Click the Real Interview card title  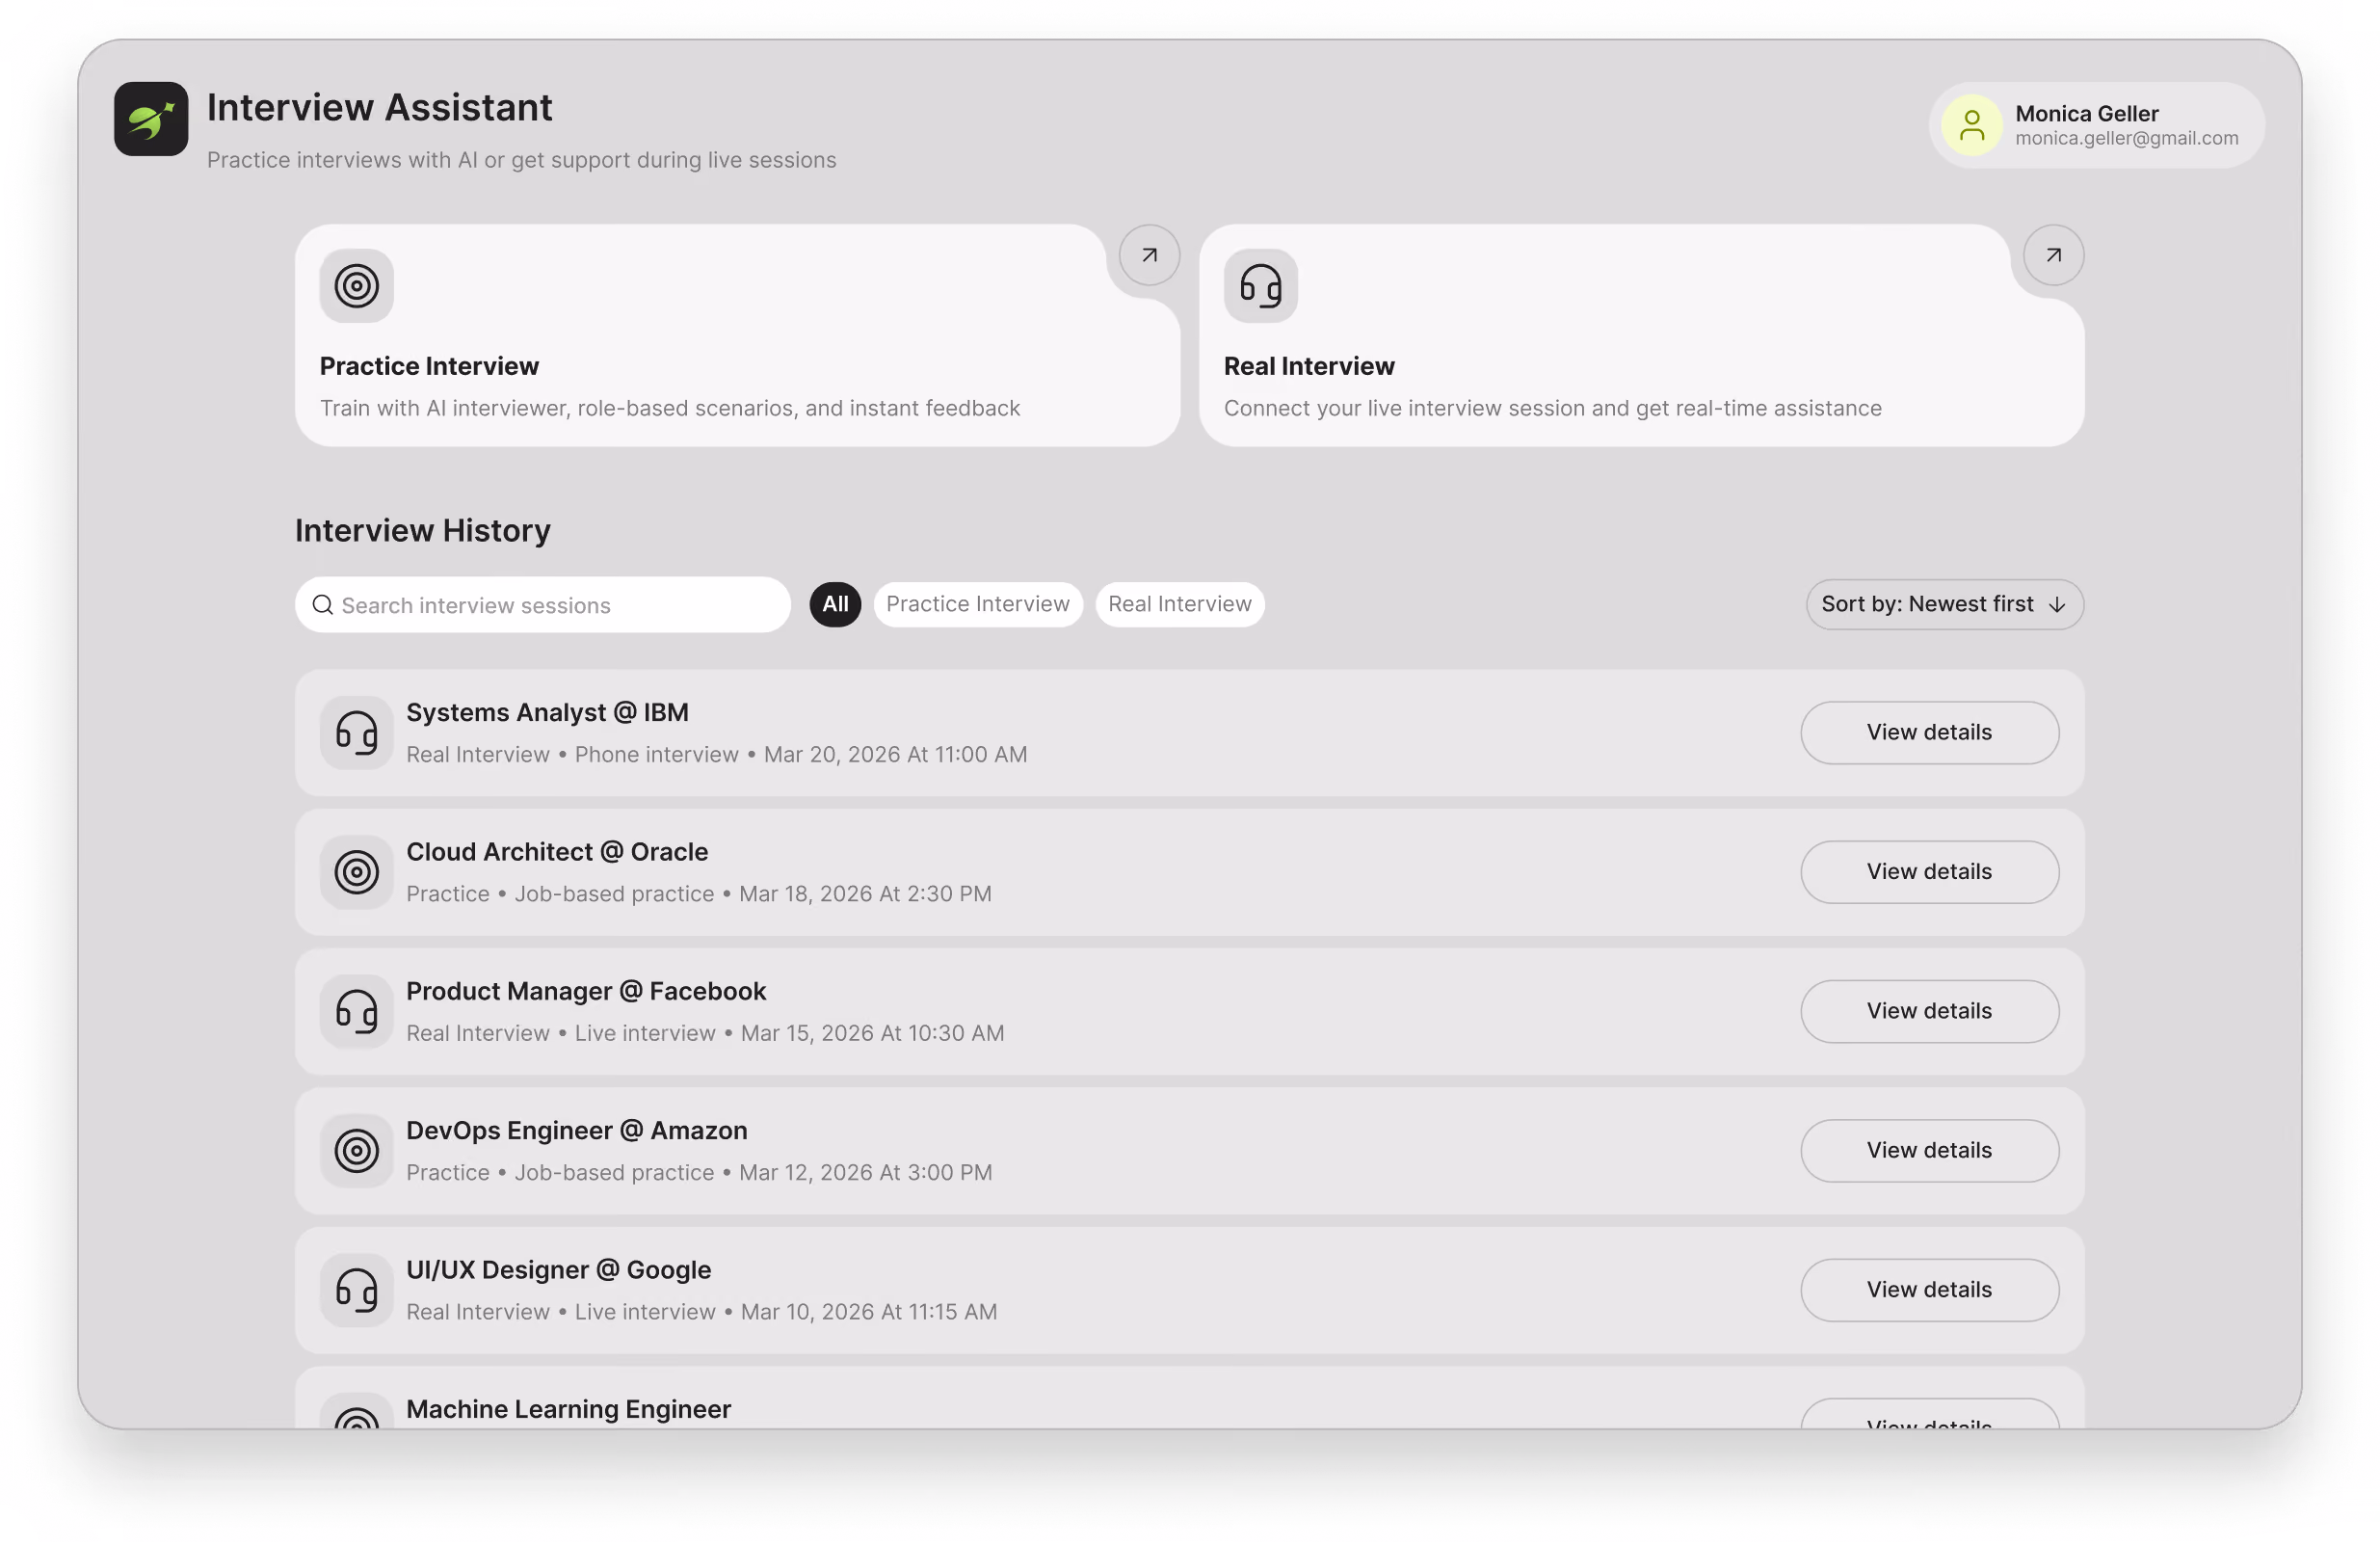coord(1309,366)
